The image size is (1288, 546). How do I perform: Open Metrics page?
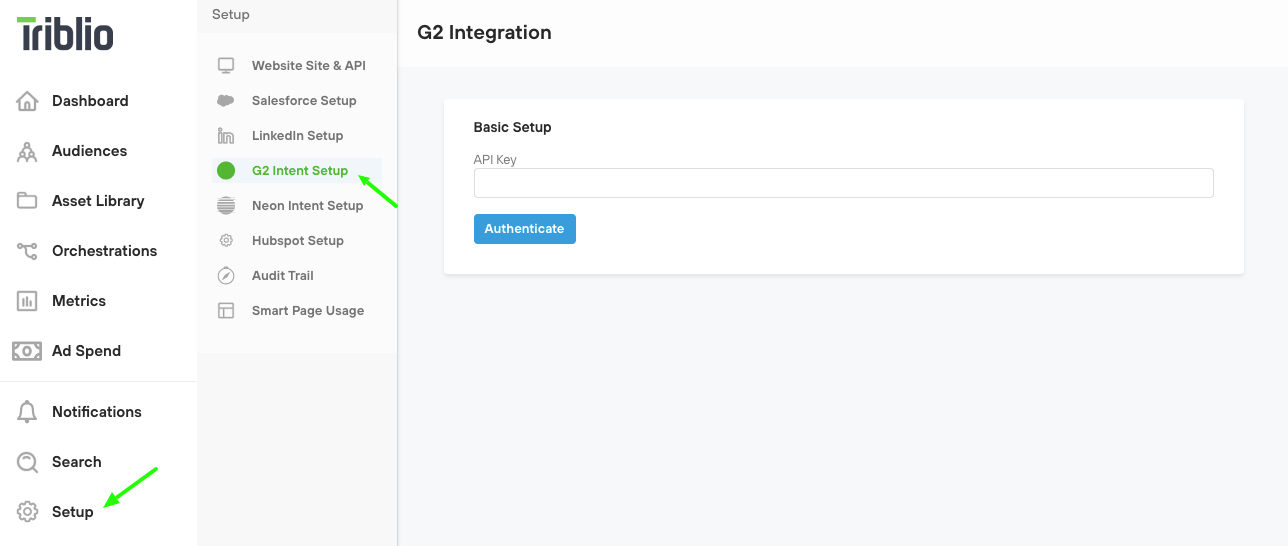click(x=79, y=301)
